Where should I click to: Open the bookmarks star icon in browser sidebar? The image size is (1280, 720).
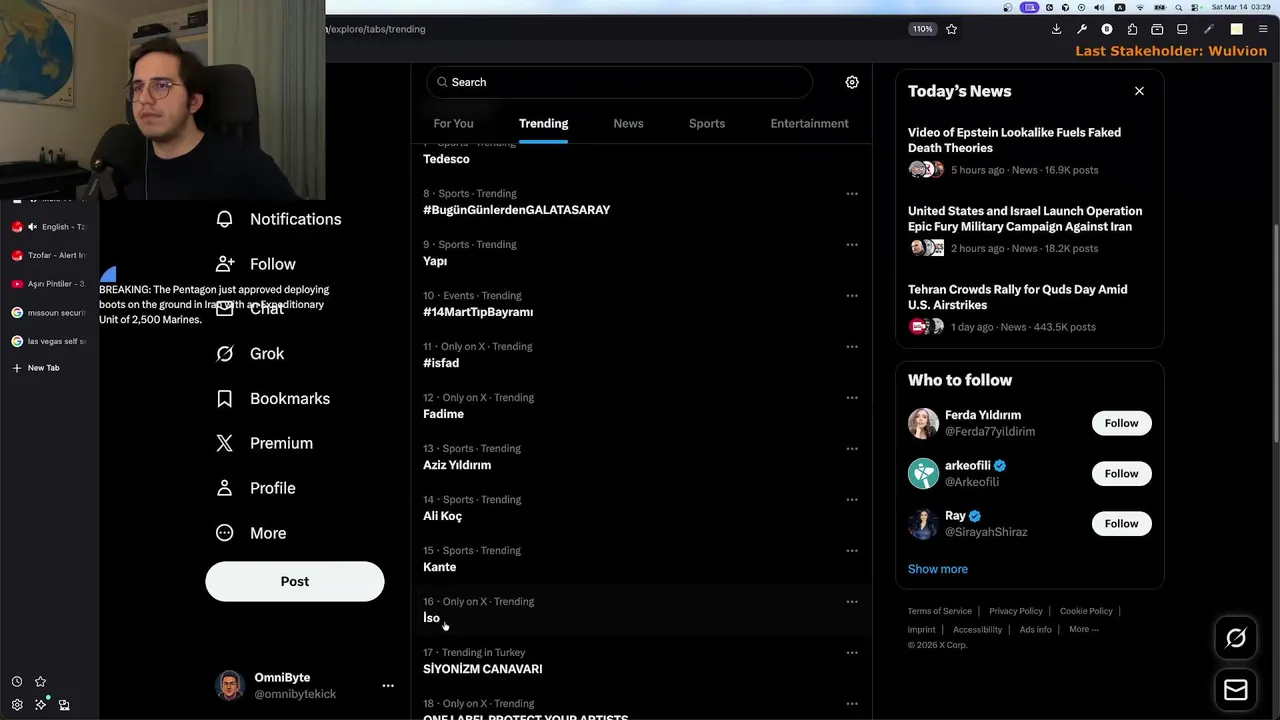40,682
